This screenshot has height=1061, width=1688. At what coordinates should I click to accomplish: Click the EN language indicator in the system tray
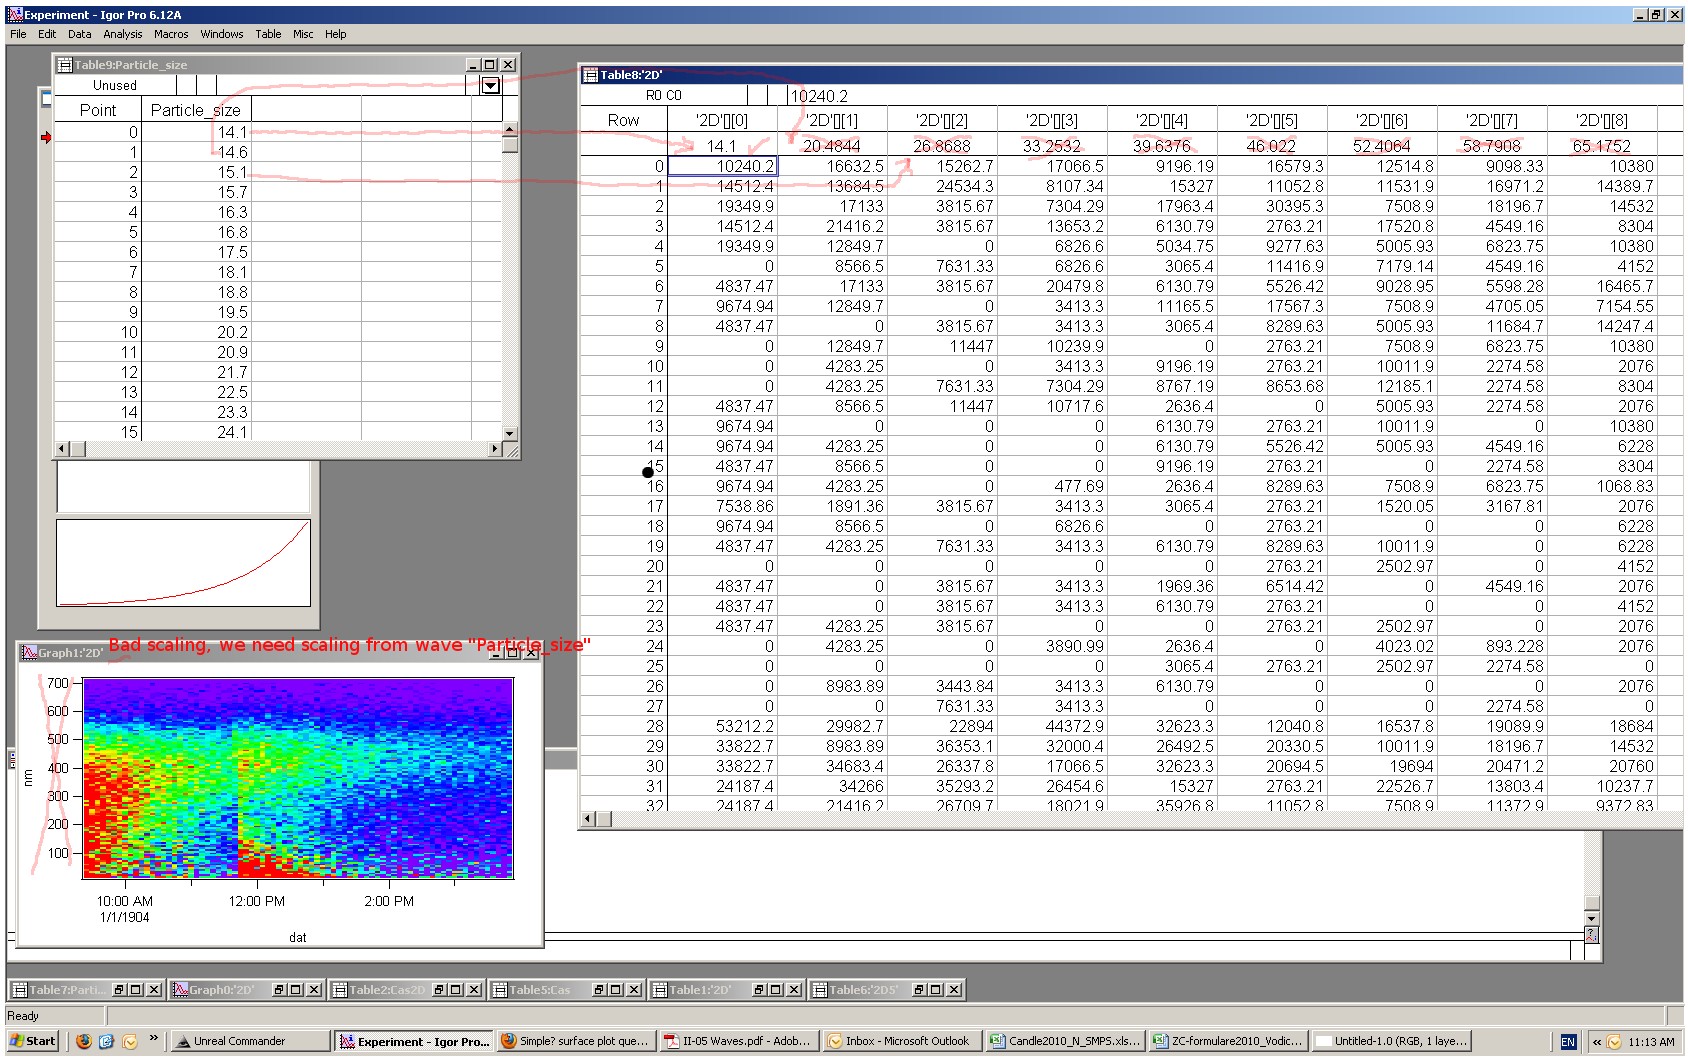click(1570, 1041)
